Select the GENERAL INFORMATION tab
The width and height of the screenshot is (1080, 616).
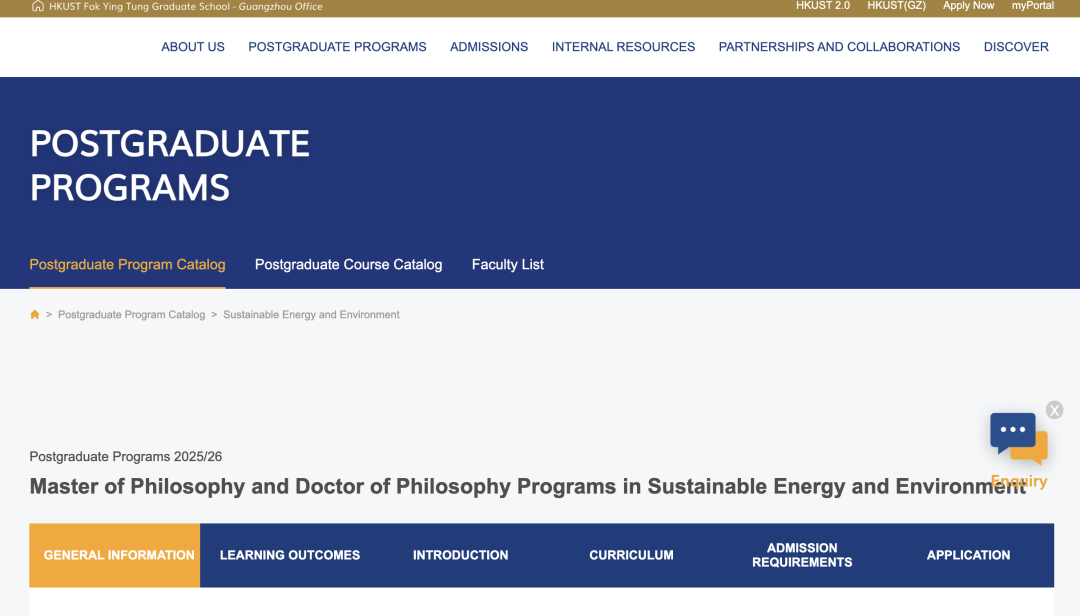pos(115,555)
